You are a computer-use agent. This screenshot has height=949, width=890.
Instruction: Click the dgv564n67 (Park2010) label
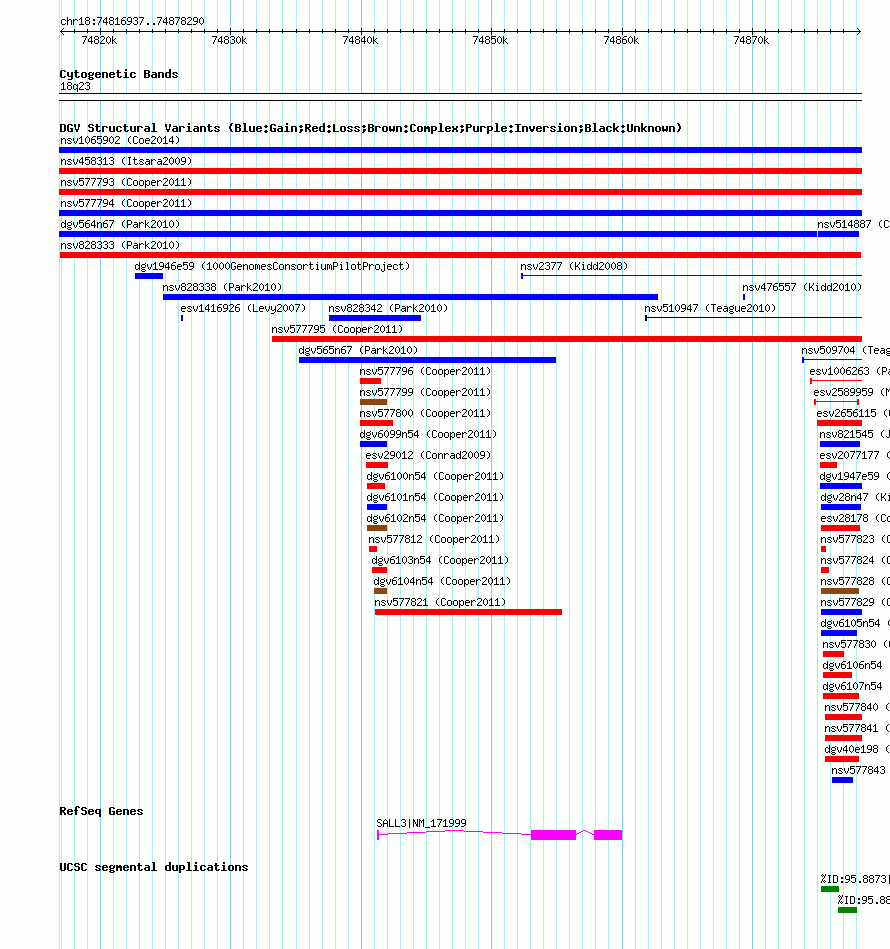coord(120,225)
